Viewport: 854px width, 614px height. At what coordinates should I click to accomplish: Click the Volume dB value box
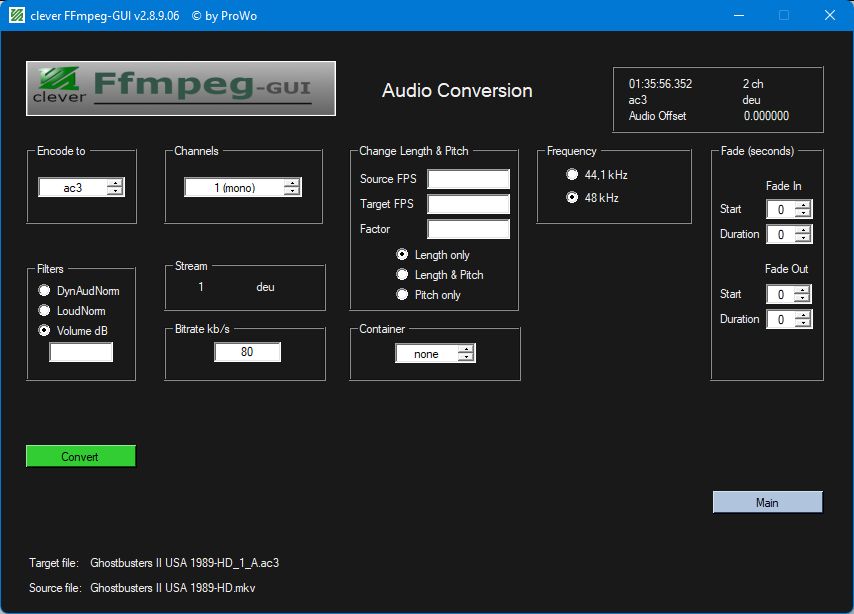[81, 352]
